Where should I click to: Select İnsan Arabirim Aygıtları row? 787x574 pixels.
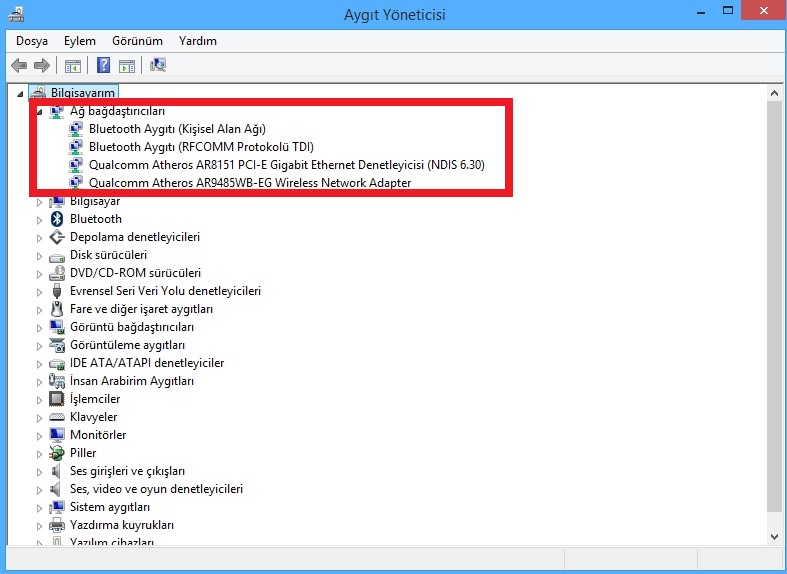point(132,381)
